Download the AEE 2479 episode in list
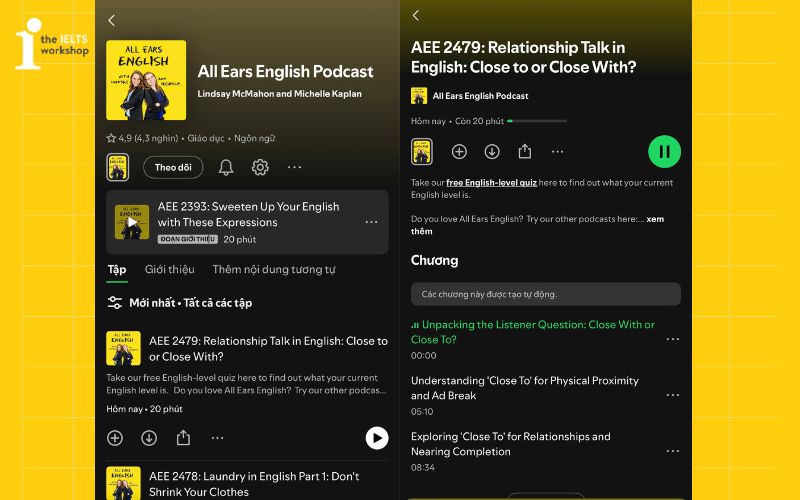The height and width of the screenshot is (500, 800). pyautogui.click(x=149, y=438)
